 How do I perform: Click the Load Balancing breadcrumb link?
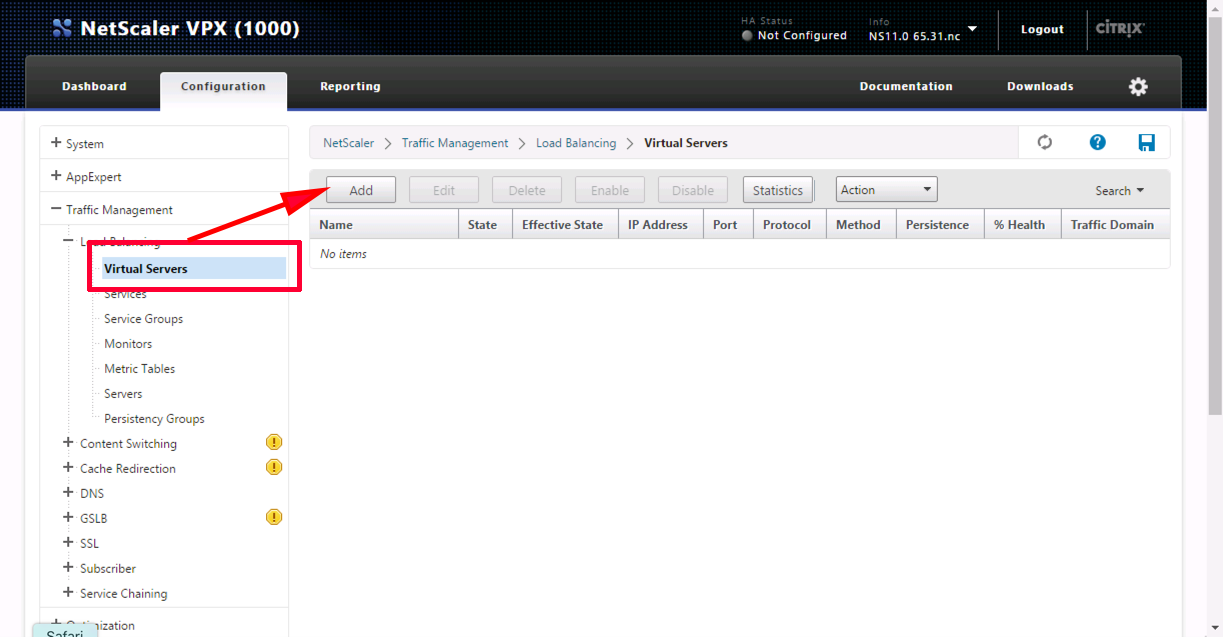coord(576,143)
